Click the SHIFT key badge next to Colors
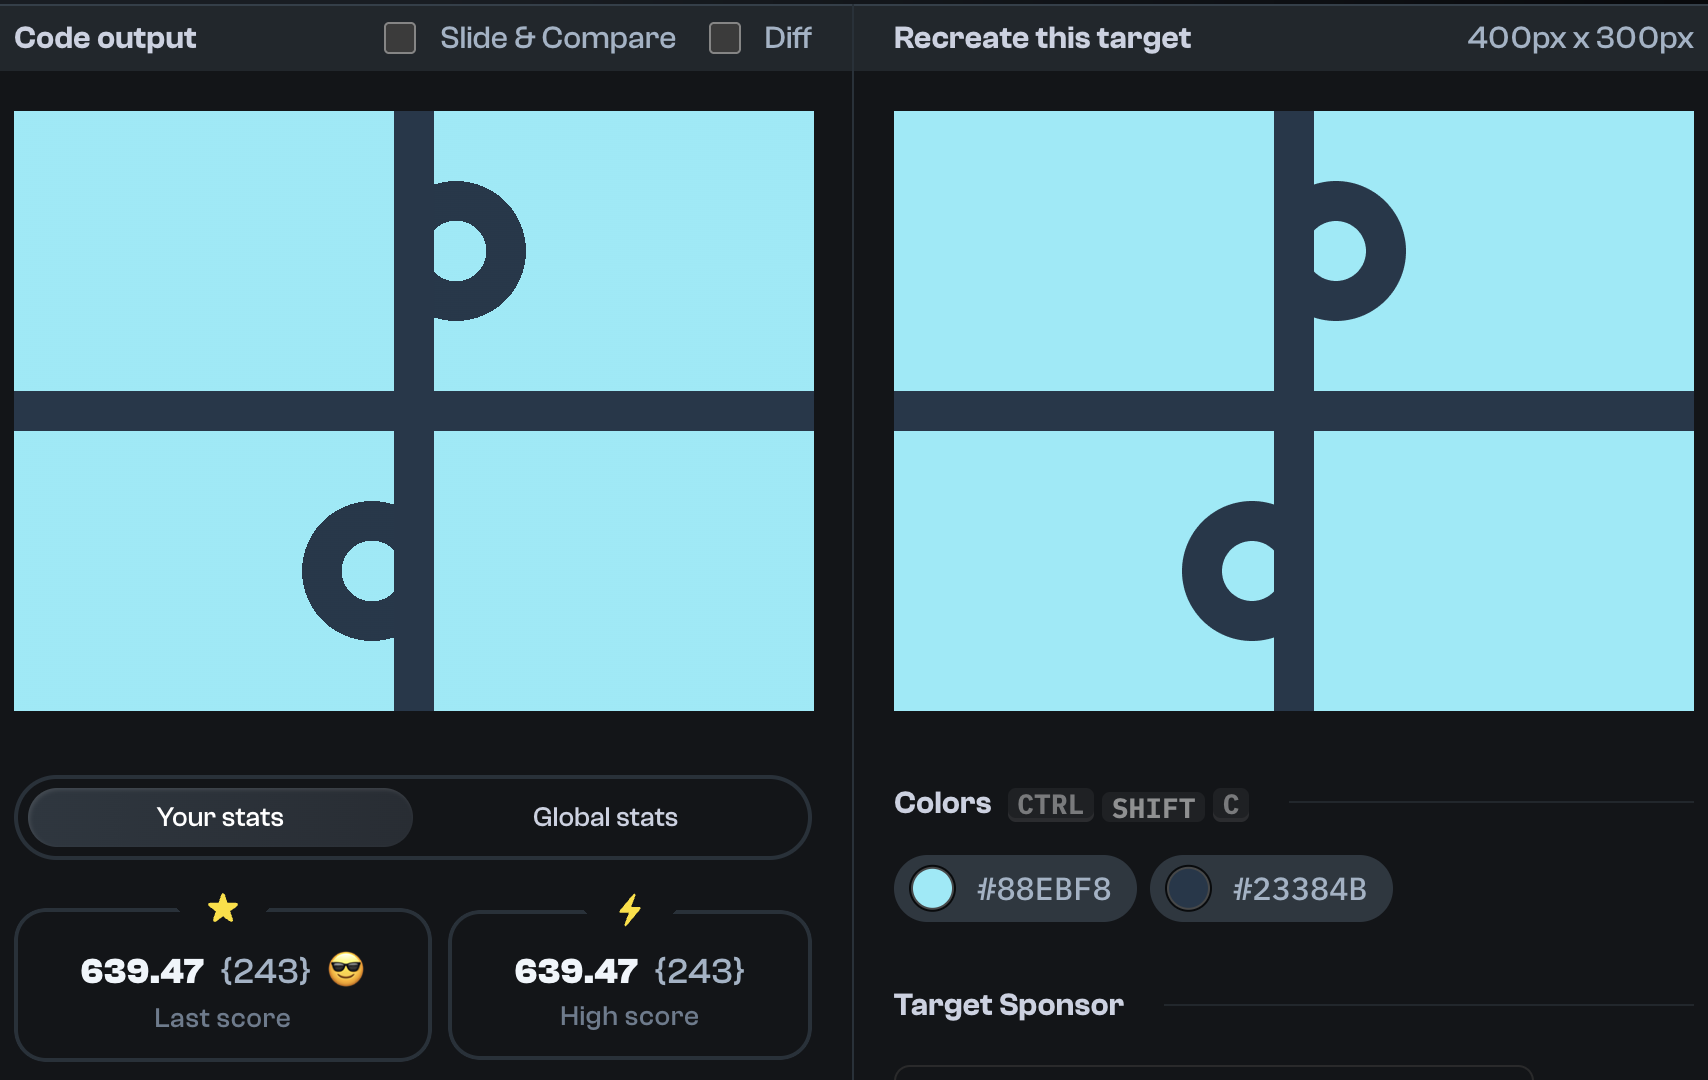1708x1080 pixels. (1153, 807)
